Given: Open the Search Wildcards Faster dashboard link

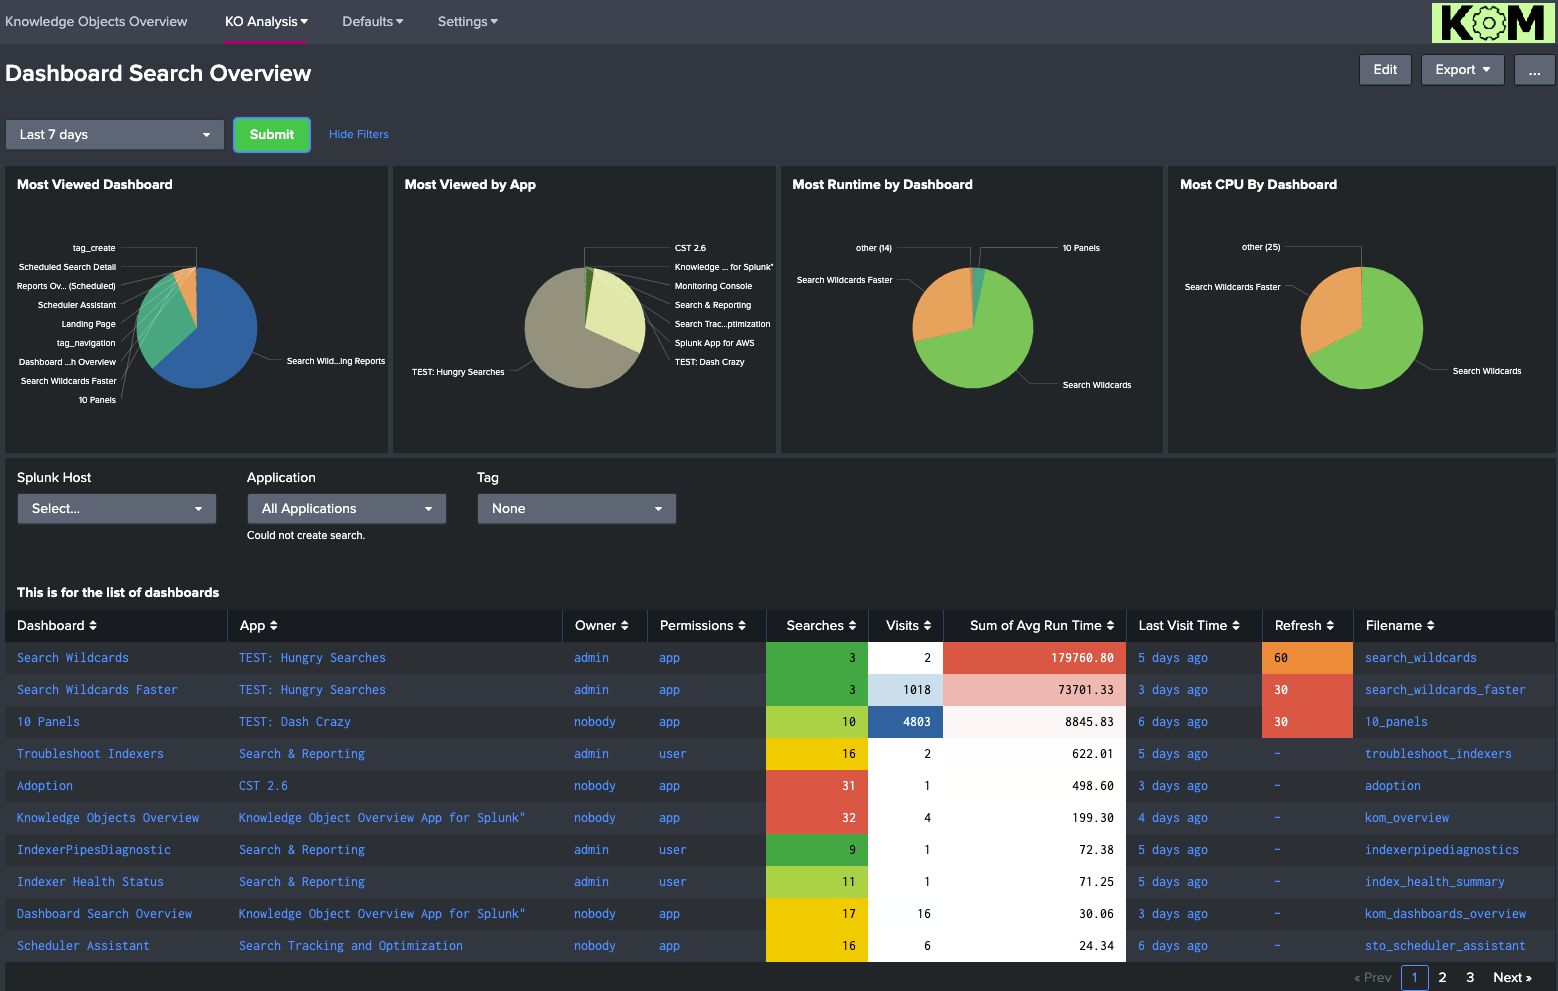Looking at the screenshot, I should [x=97, y=690].
